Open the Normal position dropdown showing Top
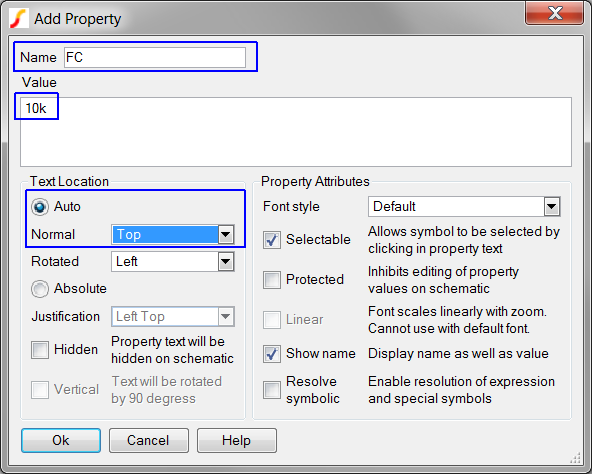 click(173, 235)
